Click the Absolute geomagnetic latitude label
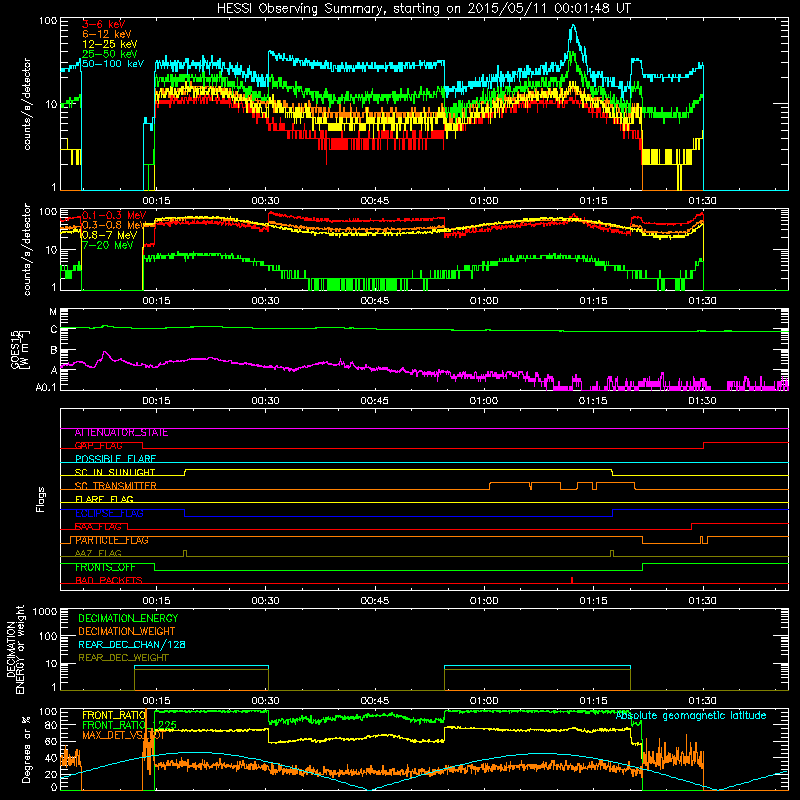The height and width of the screenshot is (800, 800). pos(691,715)
